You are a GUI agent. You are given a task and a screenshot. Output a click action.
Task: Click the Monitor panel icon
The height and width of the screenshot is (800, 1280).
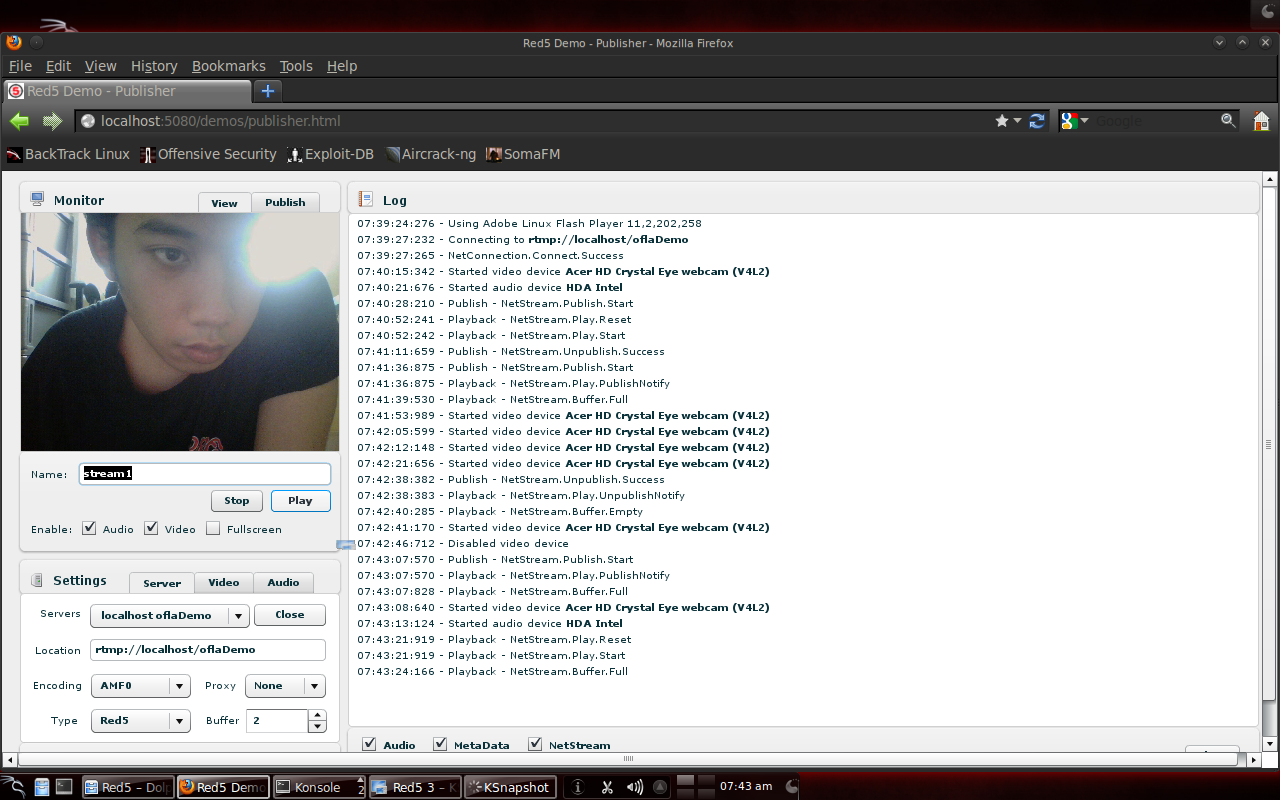38,199
